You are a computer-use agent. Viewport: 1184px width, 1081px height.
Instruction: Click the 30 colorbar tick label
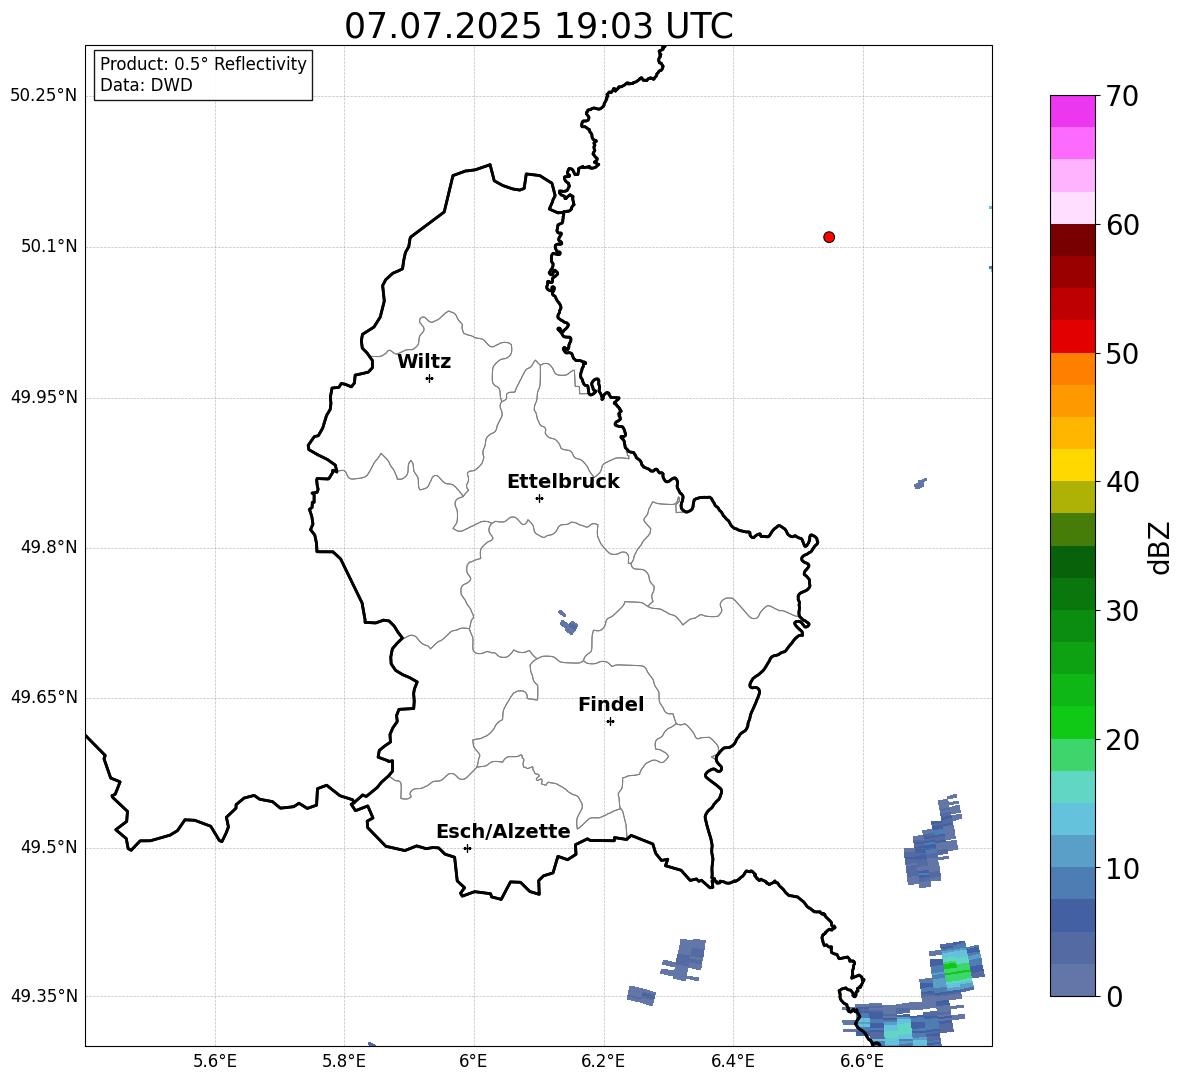coord(1122,611)
